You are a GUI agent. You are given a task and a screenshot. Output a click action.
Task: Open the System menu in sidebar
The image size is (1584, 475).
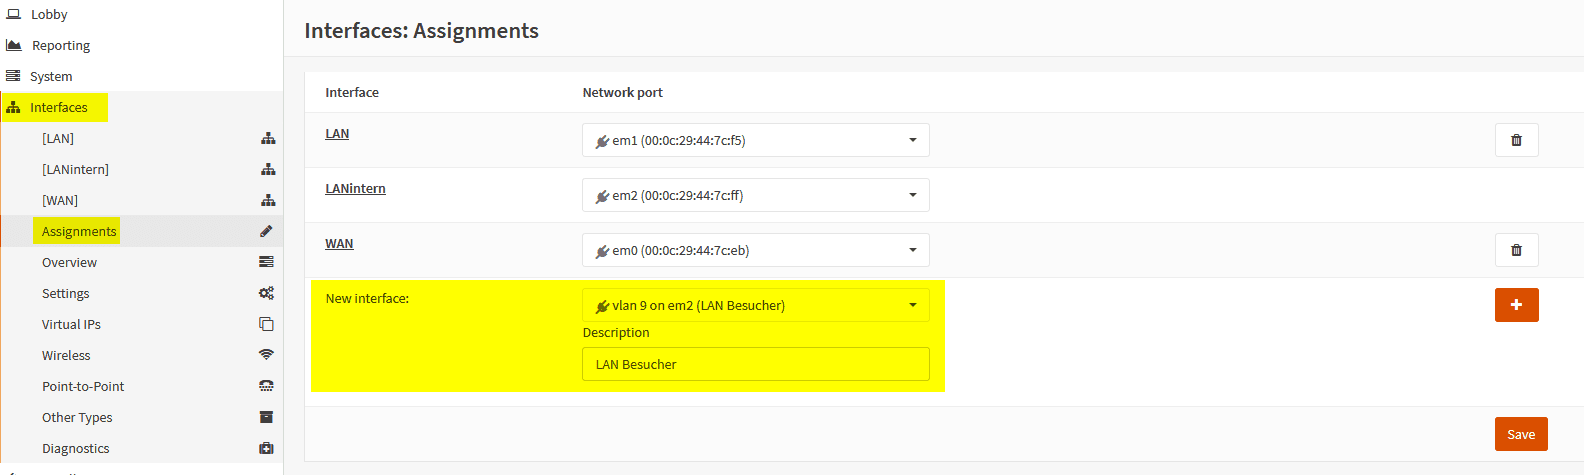pyautogui.click(x=50, y=76)
